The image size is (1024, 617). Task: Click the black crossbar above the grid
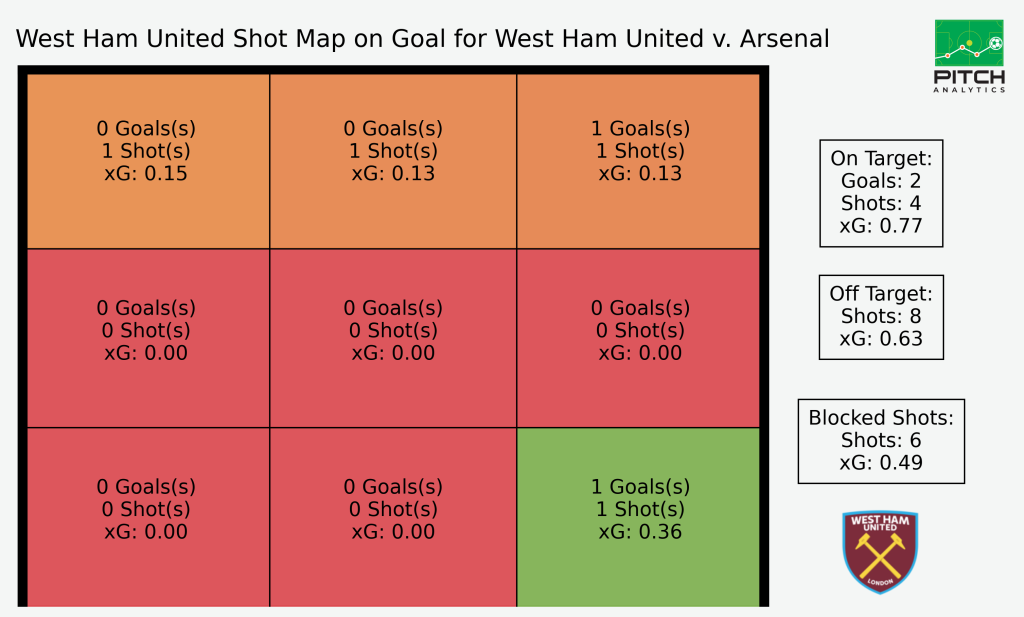click(x=393, y=70)
